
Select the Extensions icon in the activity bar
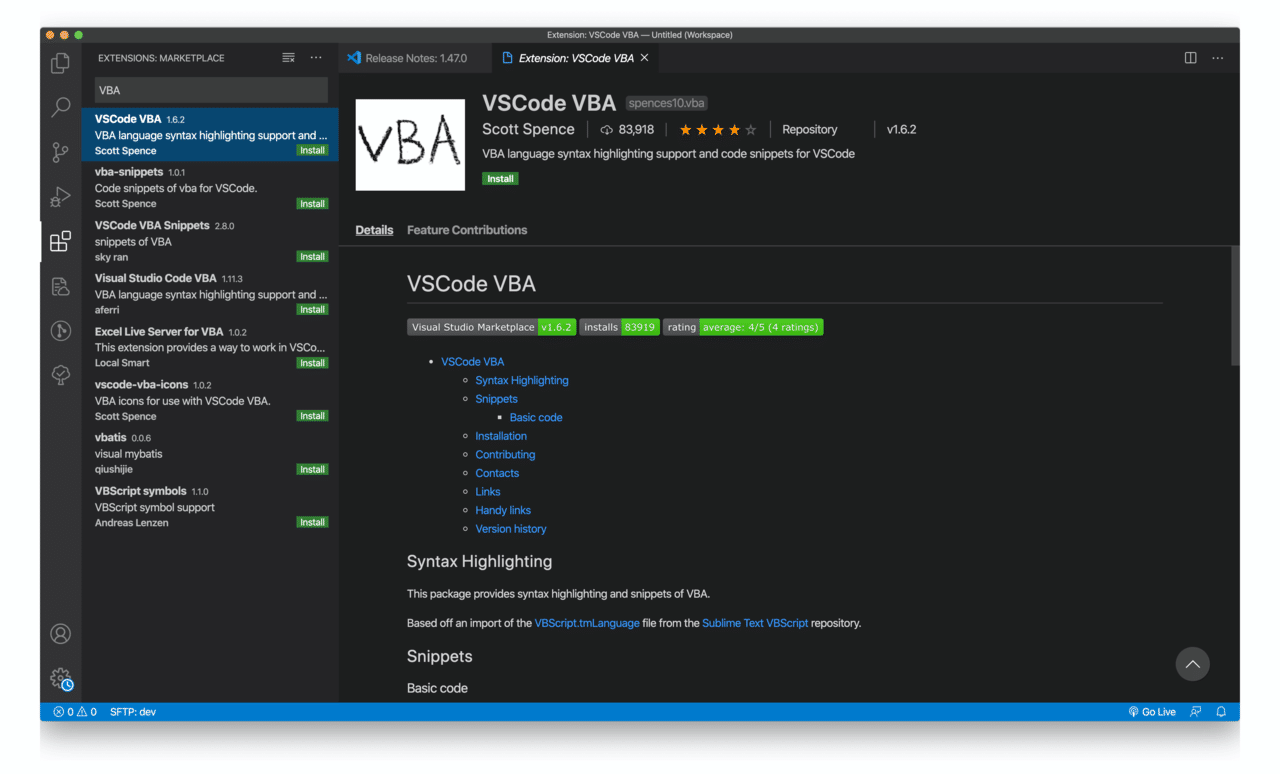[x=61, y=241]
